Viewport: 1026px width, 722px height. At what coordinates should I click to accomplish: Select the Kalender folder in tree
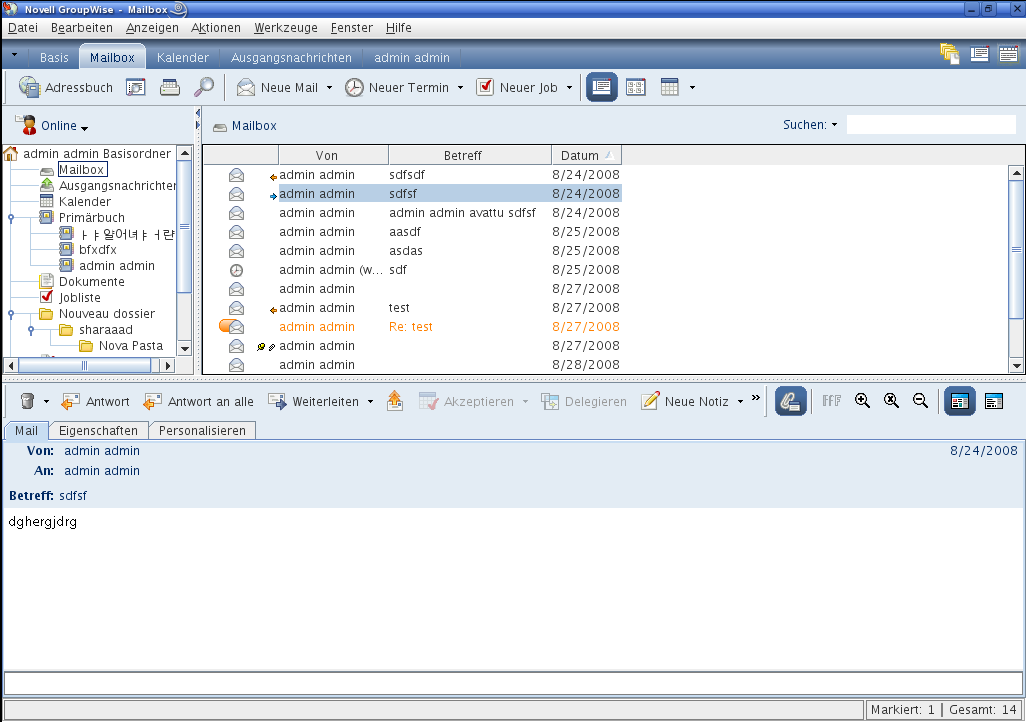click(84, 202)
